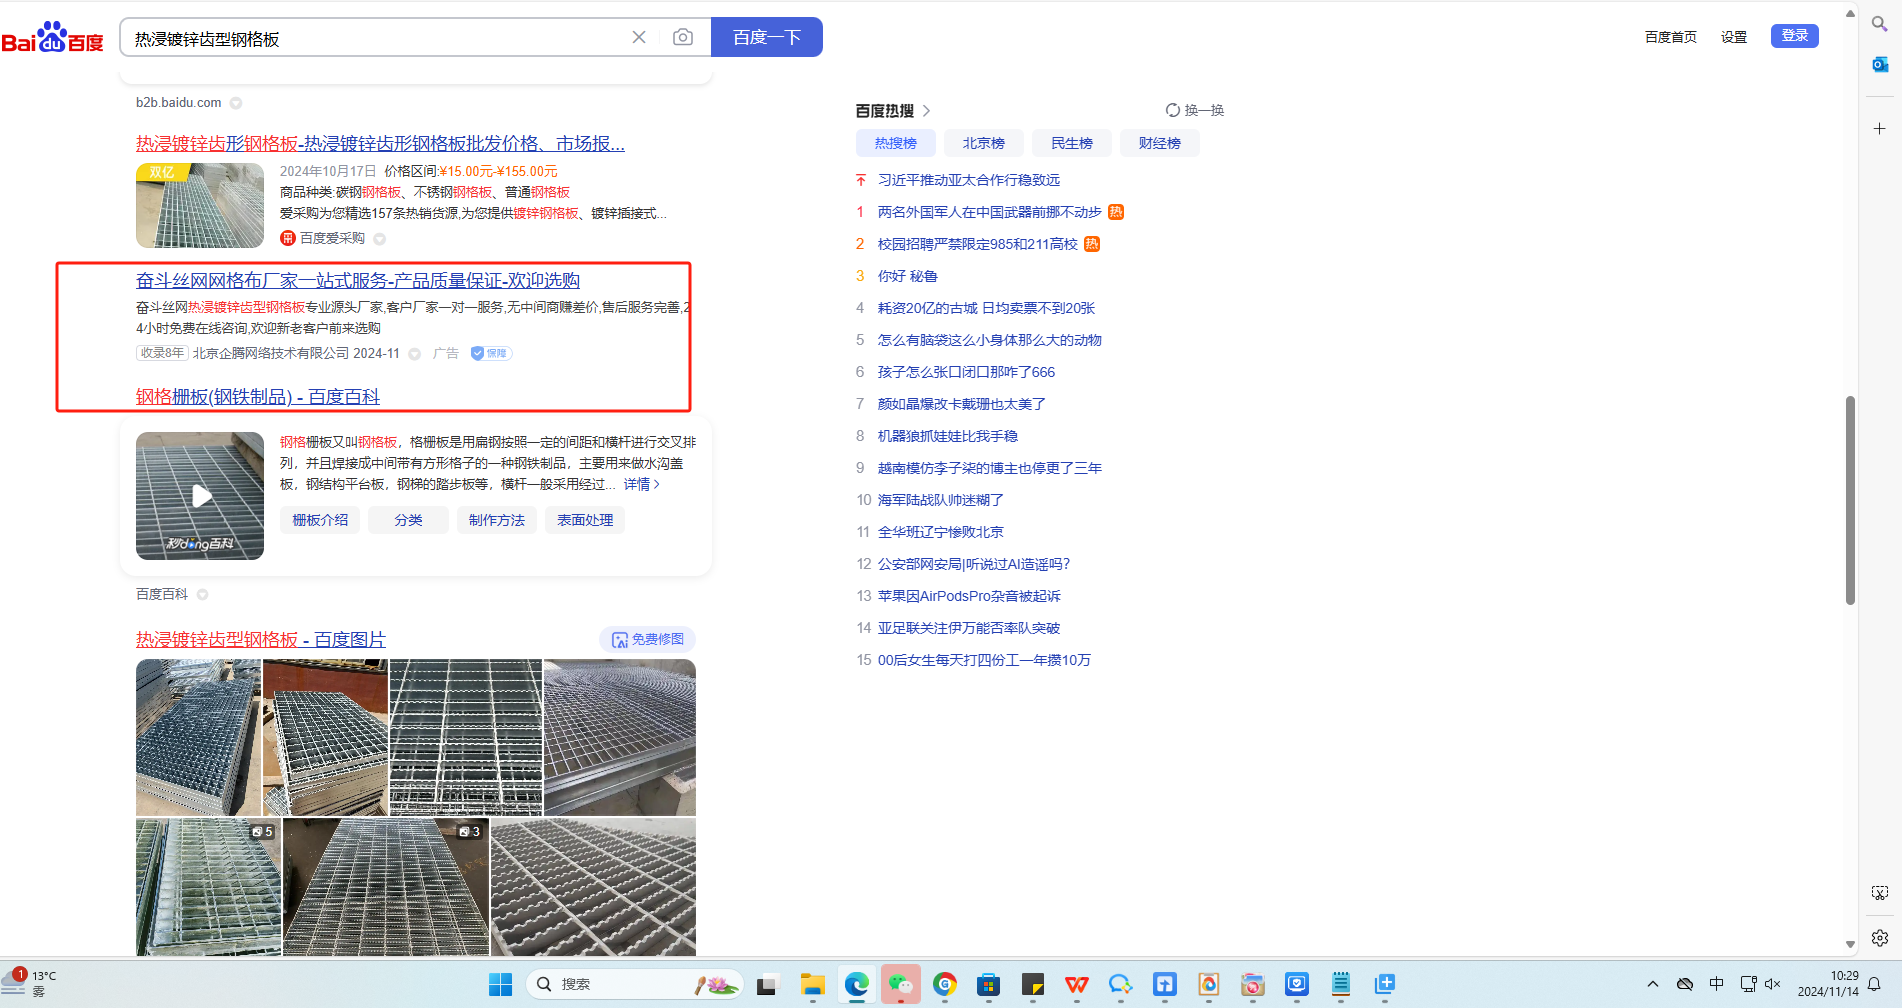Expand 详情 link in encyclopedia snippet
The image size is (1902, 1008).
(641, 484)
